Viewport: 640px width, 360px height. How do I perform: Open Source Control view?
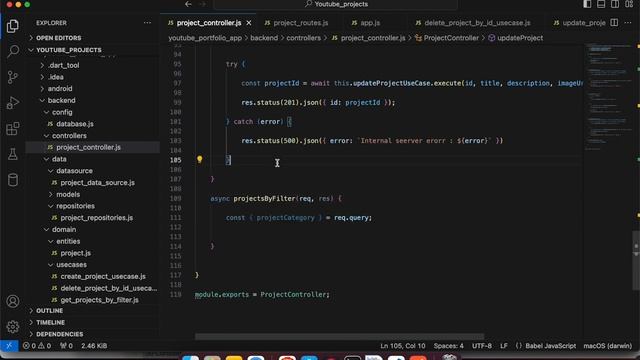pos(13,77)
